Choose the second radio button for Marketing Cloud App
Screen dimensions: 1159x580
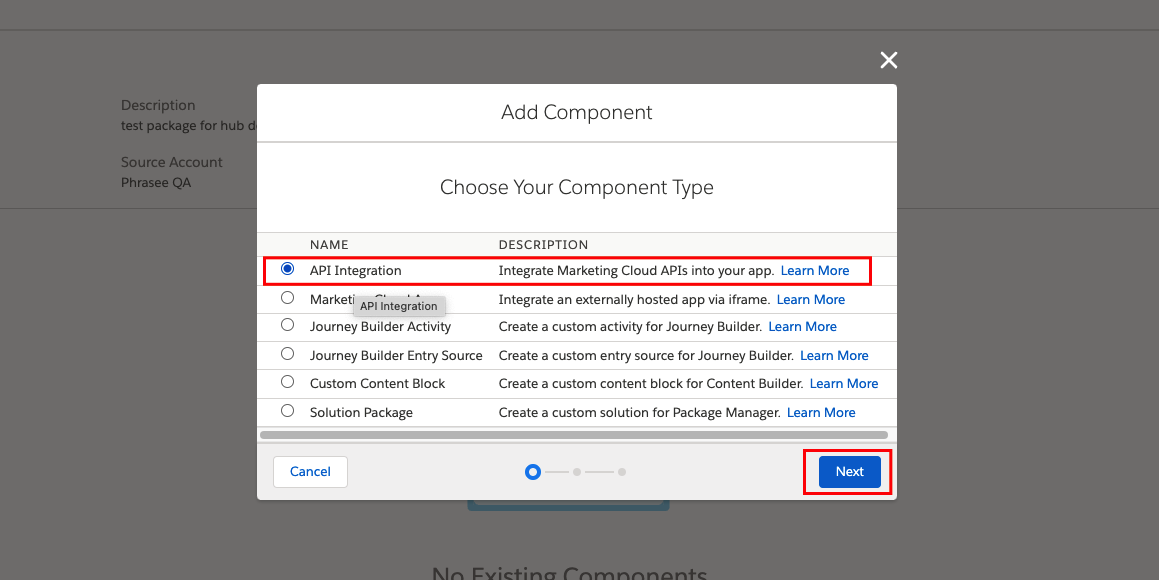pos(288,298)
